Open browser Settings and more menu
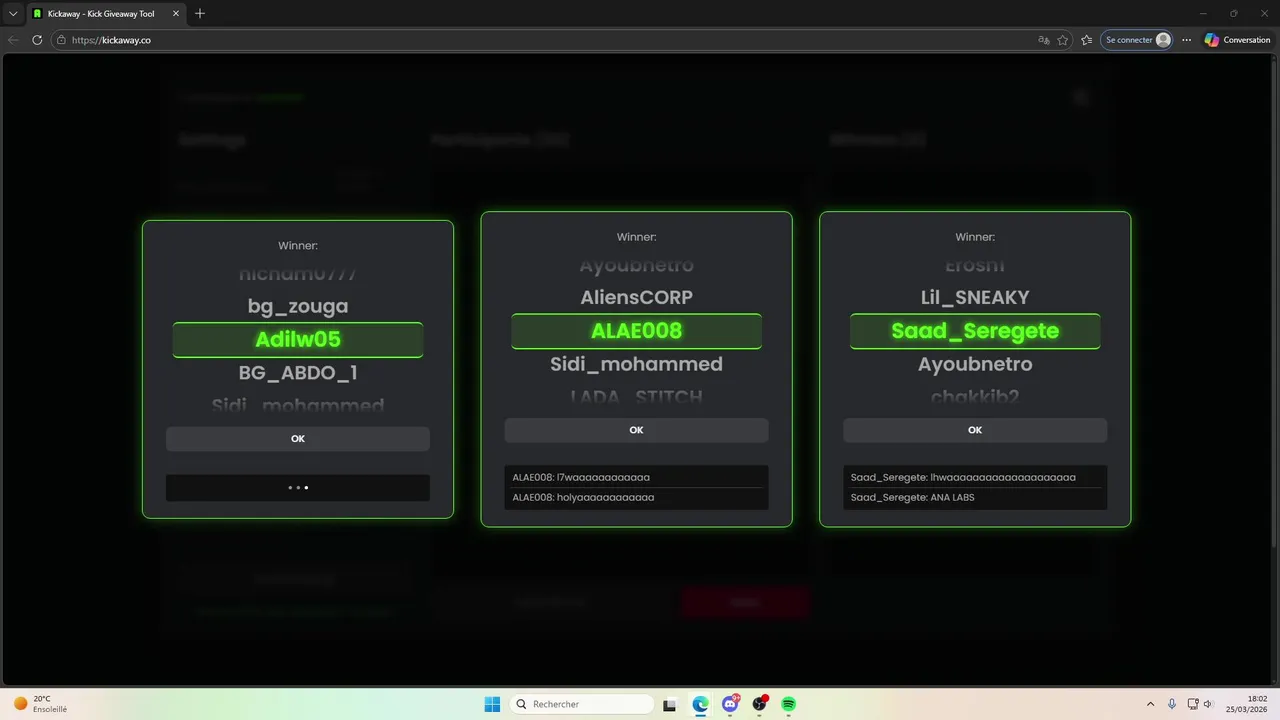This screenshot has width=1280, height=720. 1187,40
